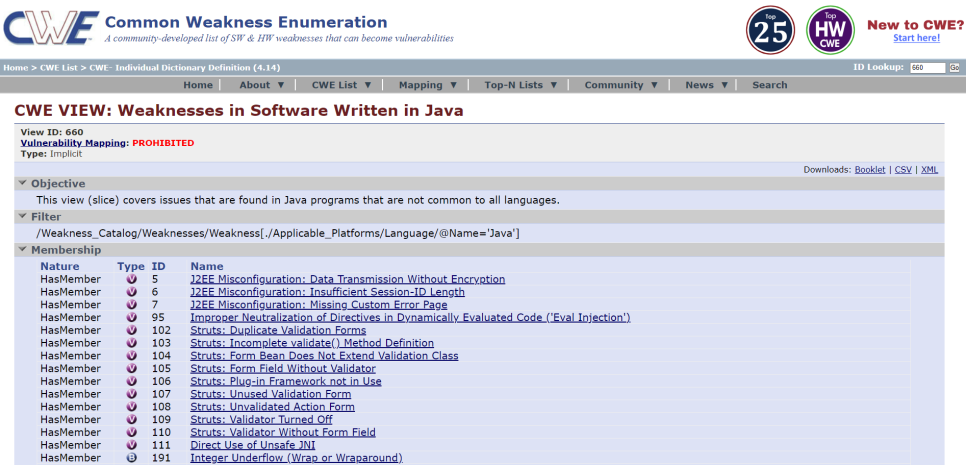Open Struts: Plug-in Framework not in Use
The image size is (966, 465).
pyautogui.click(x=286, y=381)
